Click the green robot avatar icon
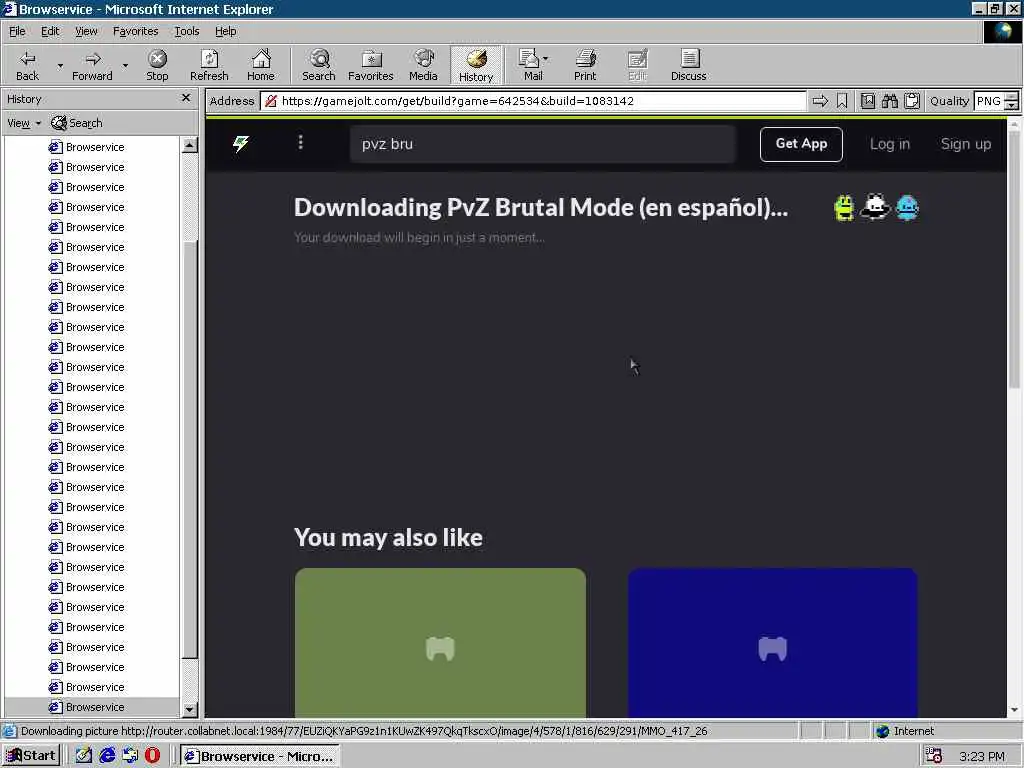This screenshot has width=1024, height=768. (x=844, y=208)
